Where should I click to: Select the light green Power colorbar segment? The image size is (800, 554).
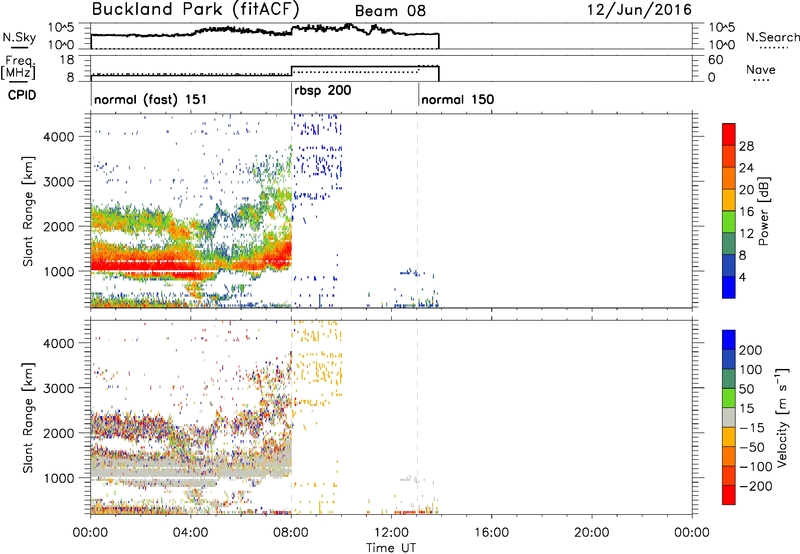pos(729,221)
